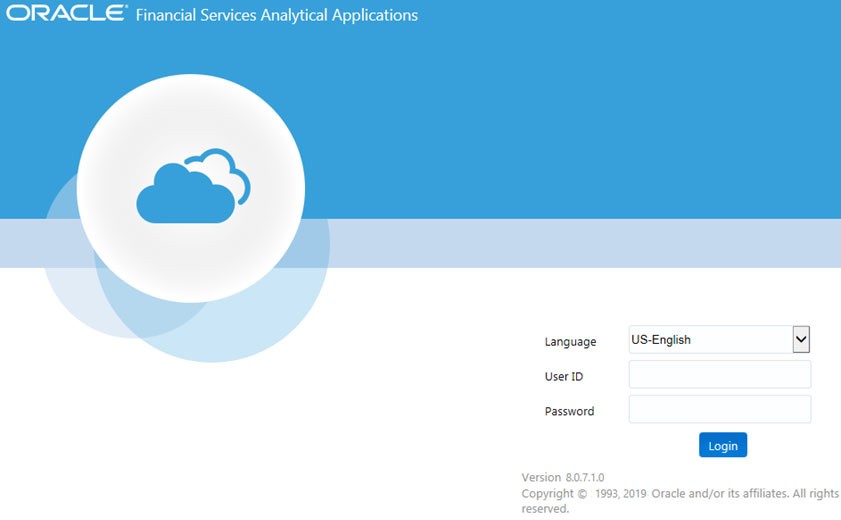
Task: Click the white circular badge
Action: tap(191, 188)
